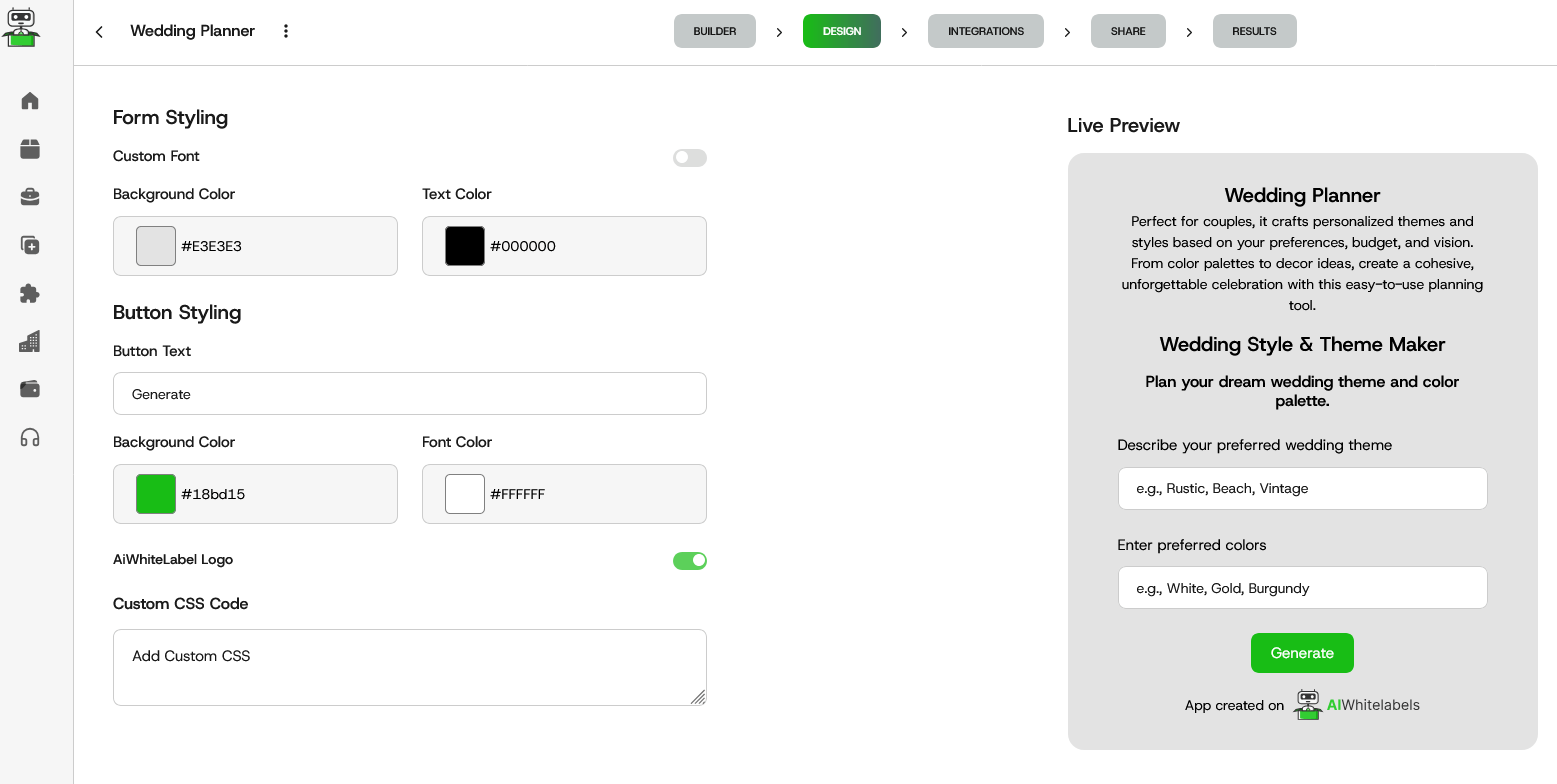This screenshot has height=784, width=1557.
Task: Click the Generate button in Live Preview
Action: tap(1301, 652)
